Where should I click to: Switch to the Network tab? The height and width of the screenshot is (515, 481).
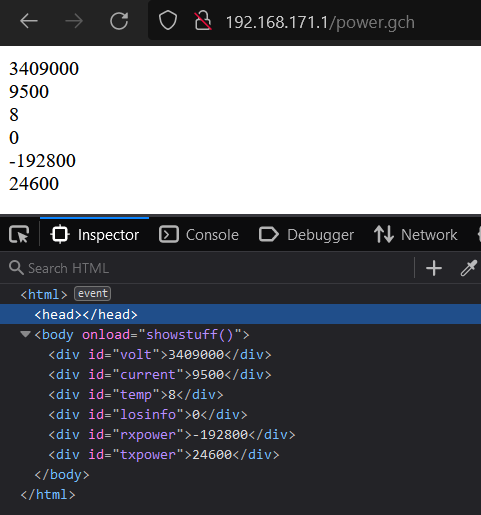416,235
